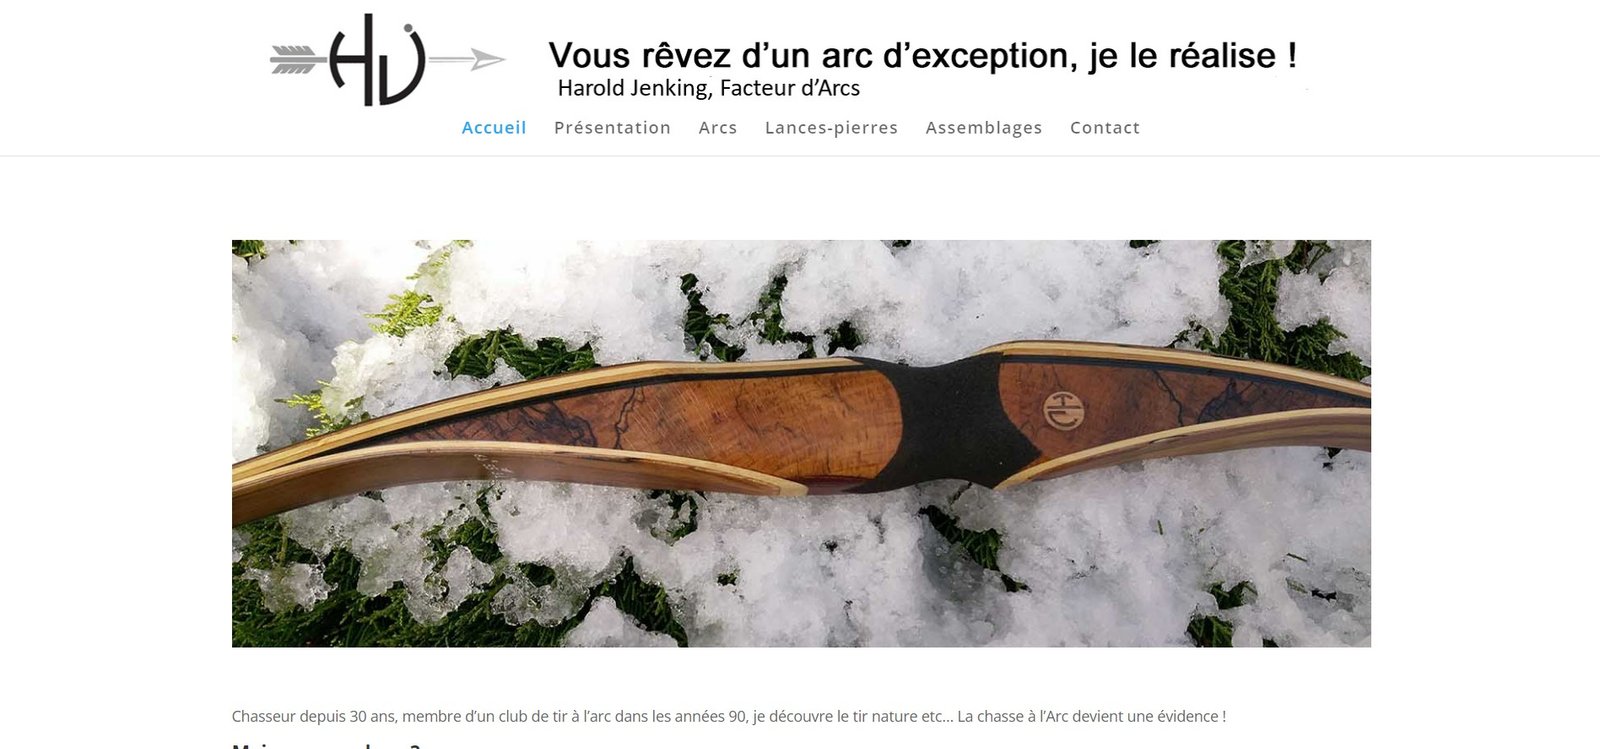The height and width of the screenshot is (749, 1600).
Task: Open the Accueil menu item
Action: click(x=494, y=128)
